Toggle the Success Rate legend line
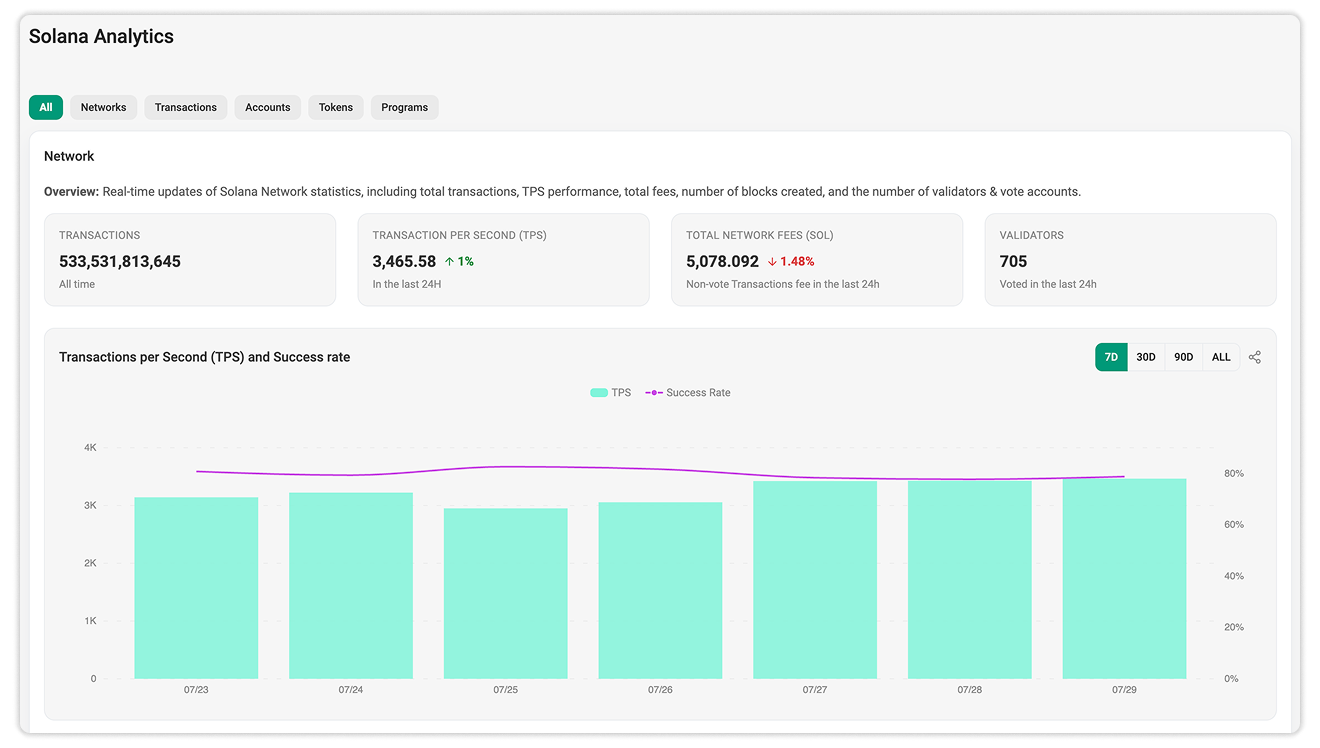The image size is (1320, 748). pyautogui.click(x=654, y=393)
